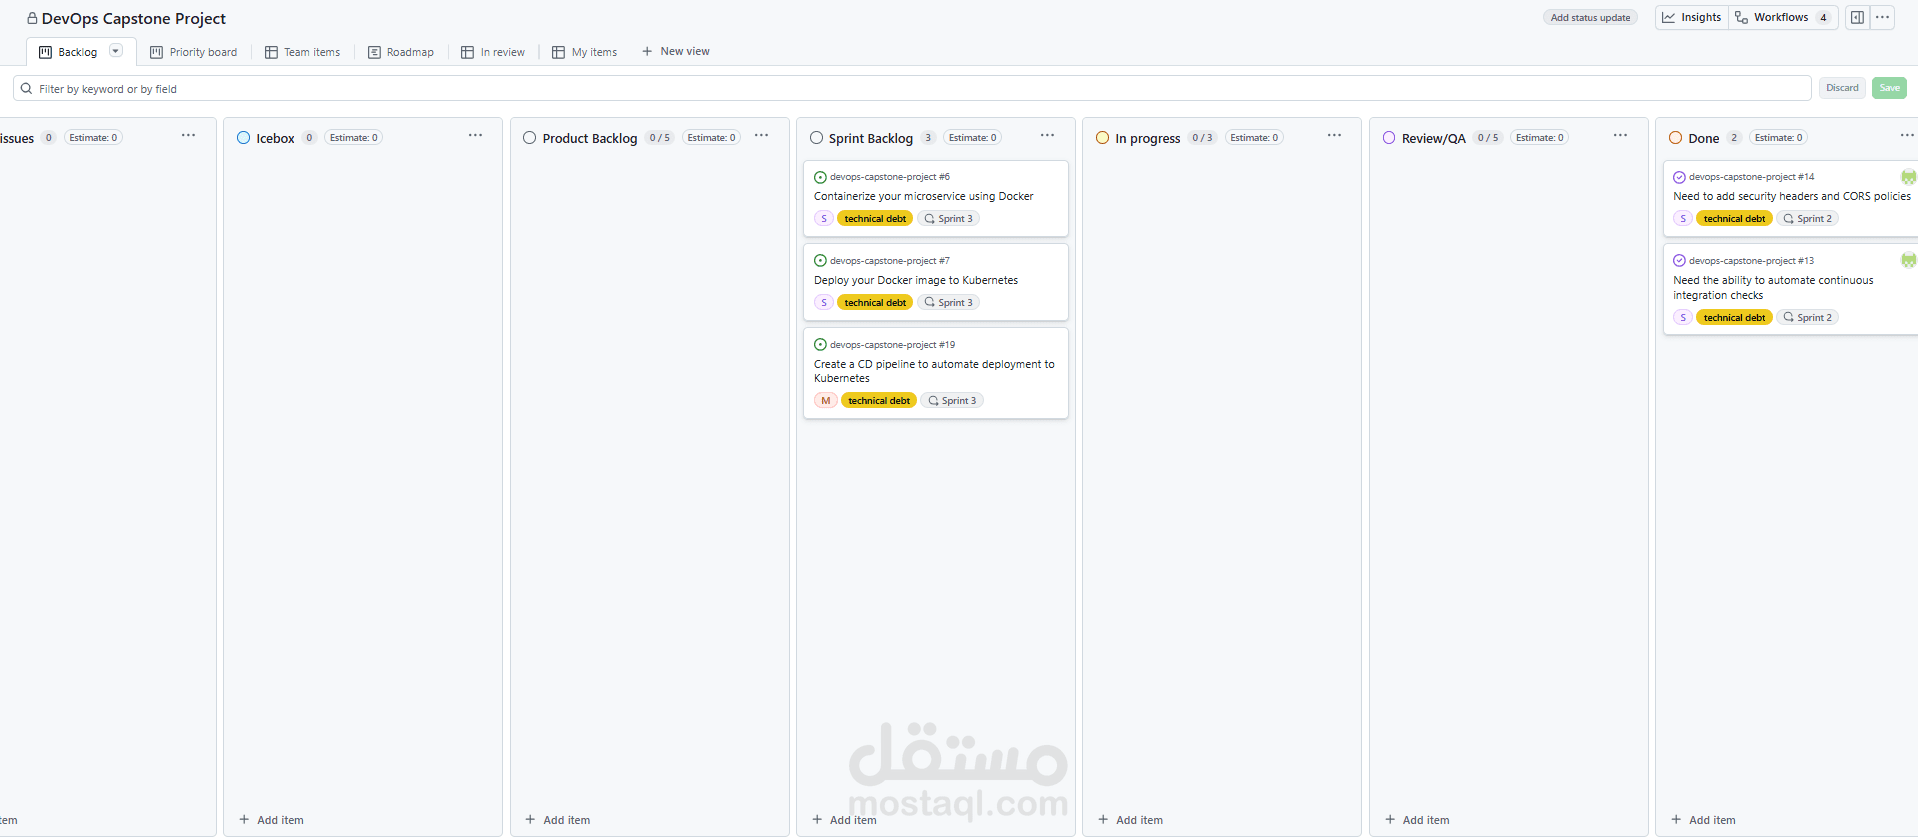The width and height of the screenshot is (1918, 840).
Task: Click the green Save button
Action: coord(1889,88)
